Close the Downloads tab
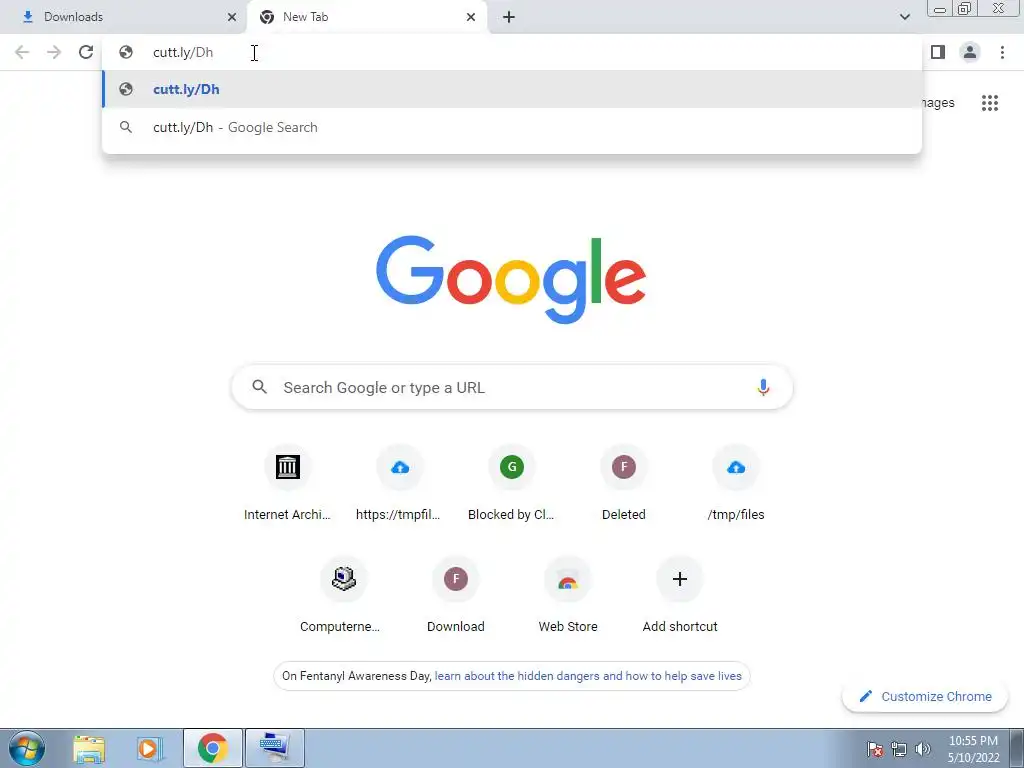1024x768 pixels. click(232, 17)
